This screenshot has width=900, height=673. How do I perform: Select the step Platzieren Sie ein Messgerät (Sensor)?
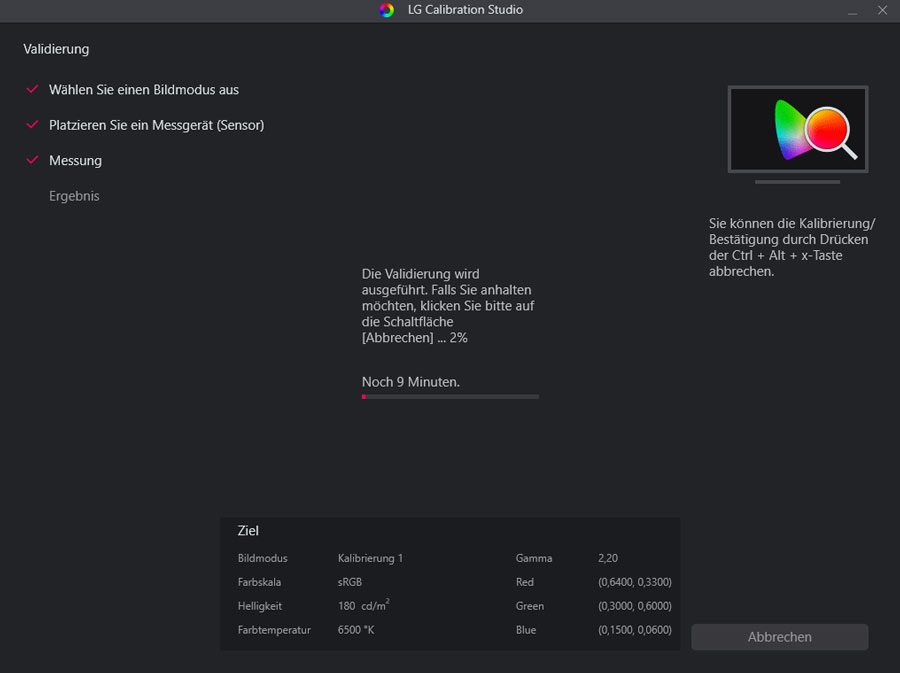click(156, 125)
